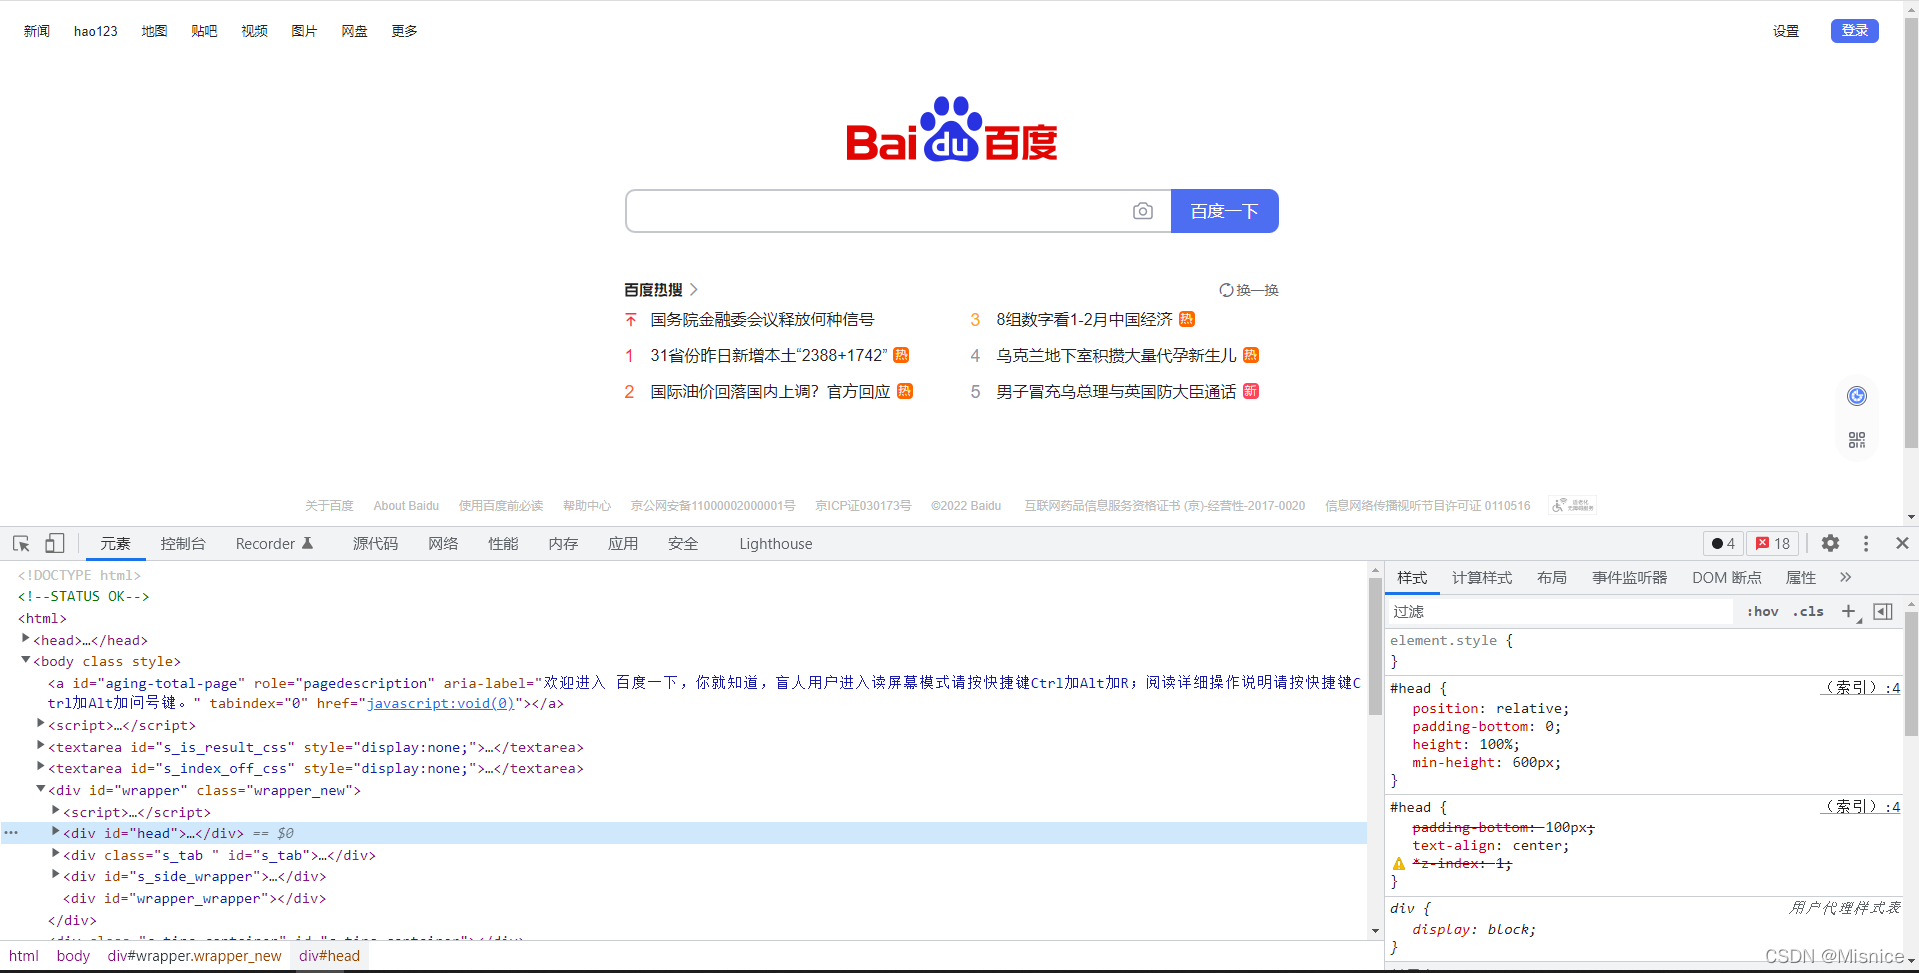The height and width of the screenshot is (973, 1919).
Task: Click the z-index warning triangle icon
Action: coord(1399,864)
